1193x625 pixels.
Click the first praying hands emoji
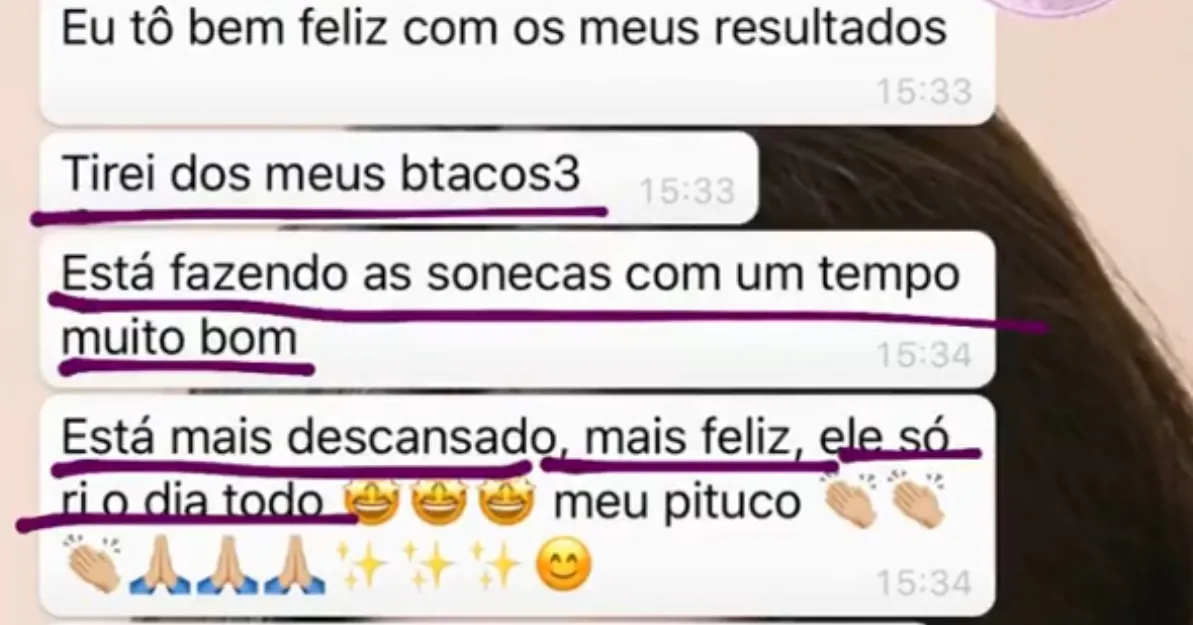(x=158, y=566)
